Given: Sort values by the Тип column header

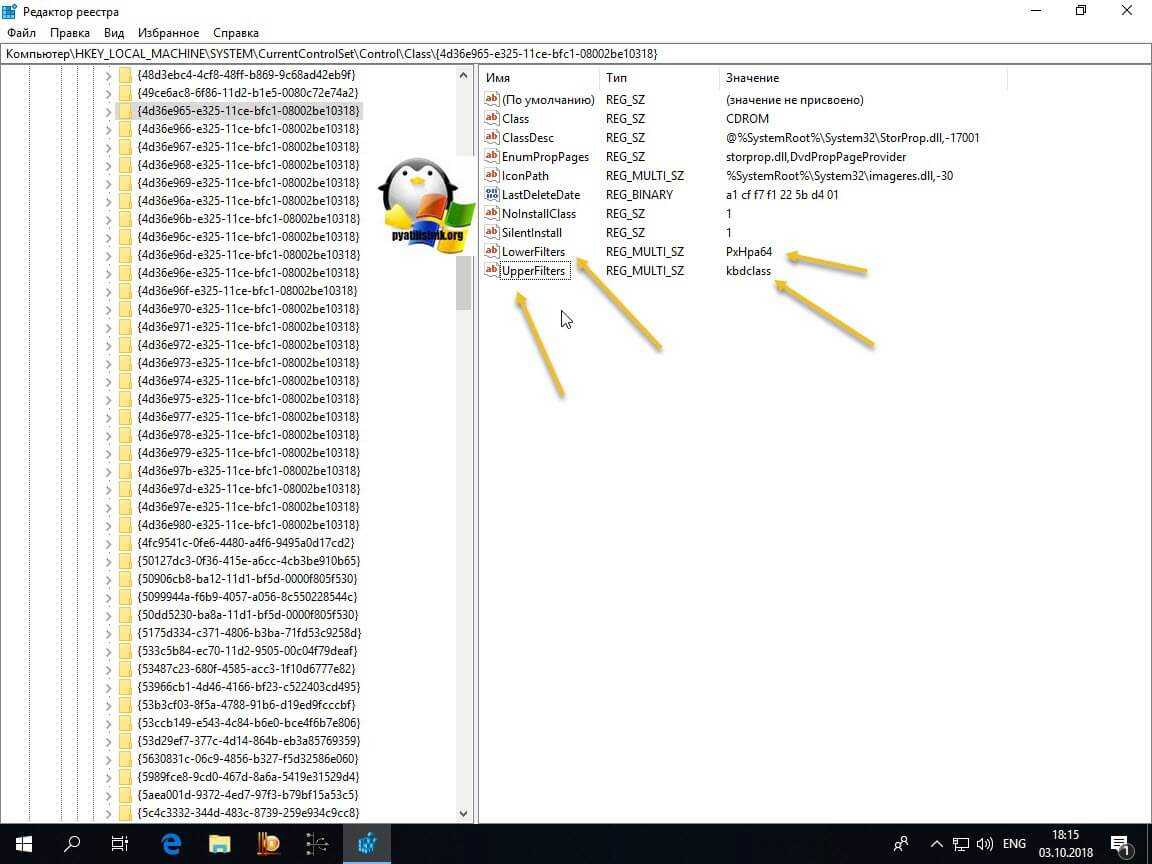Looking at the screenshot, I should pyautogui.click(x=617, y=78).
